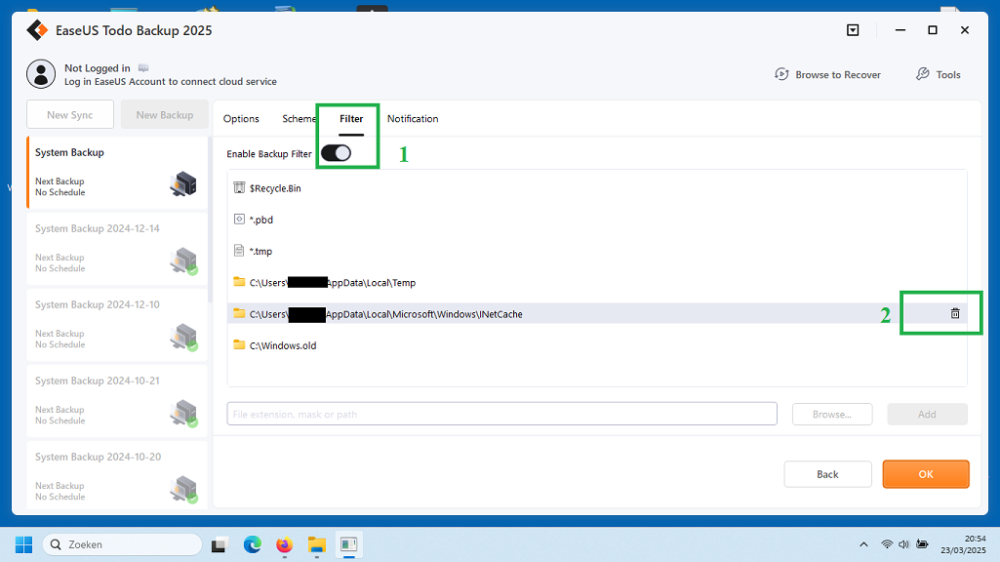Click the orange OK button
This screenshot has width=1000, height=562.
(925, 474)
